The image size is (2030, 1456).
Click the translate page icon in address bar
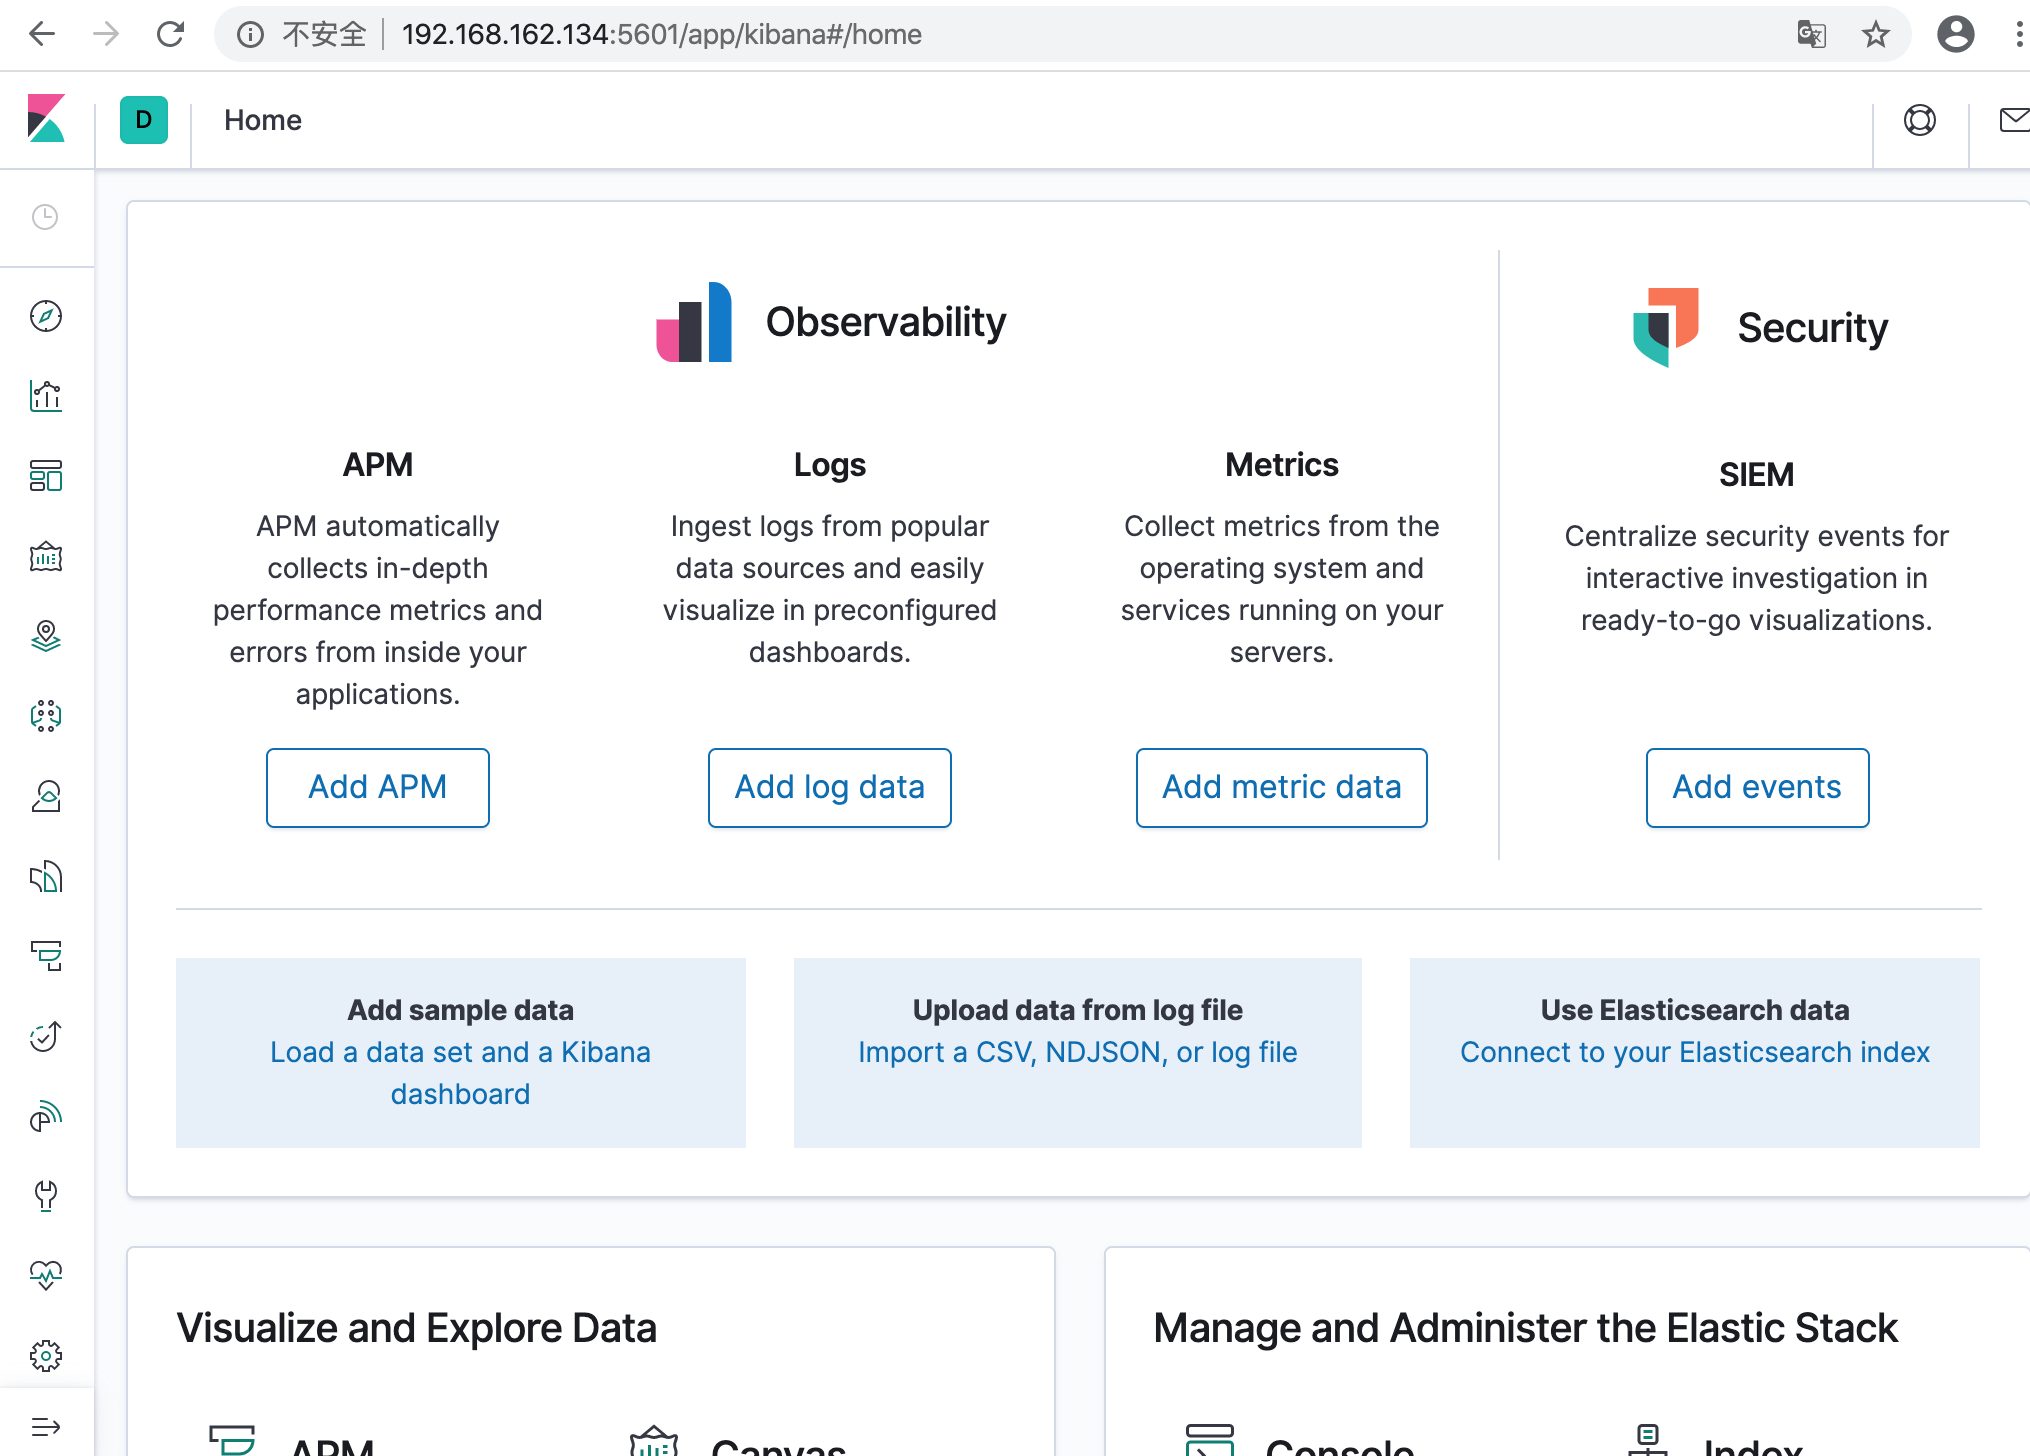1811,34
